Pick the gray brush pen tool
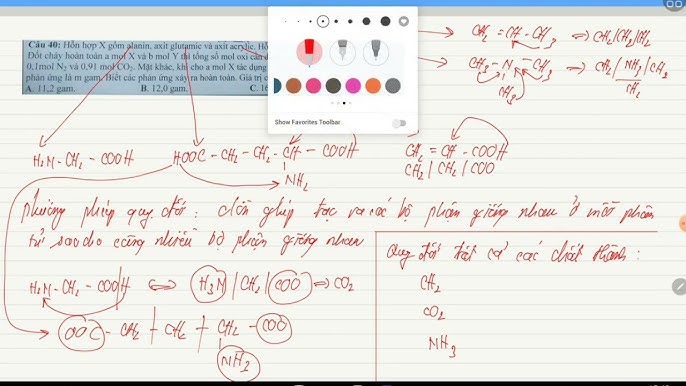Screen dimensions: 686x386 (375, 53)
